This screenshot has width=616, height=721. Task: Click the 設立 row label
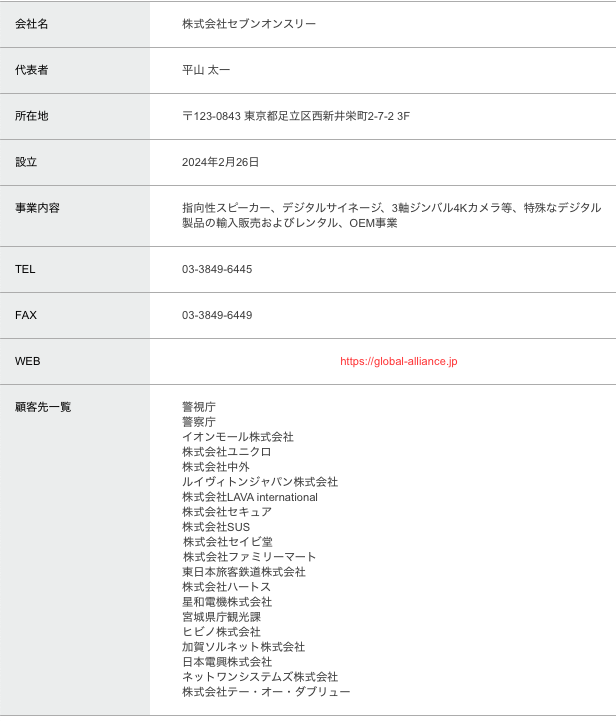(26, 162)
